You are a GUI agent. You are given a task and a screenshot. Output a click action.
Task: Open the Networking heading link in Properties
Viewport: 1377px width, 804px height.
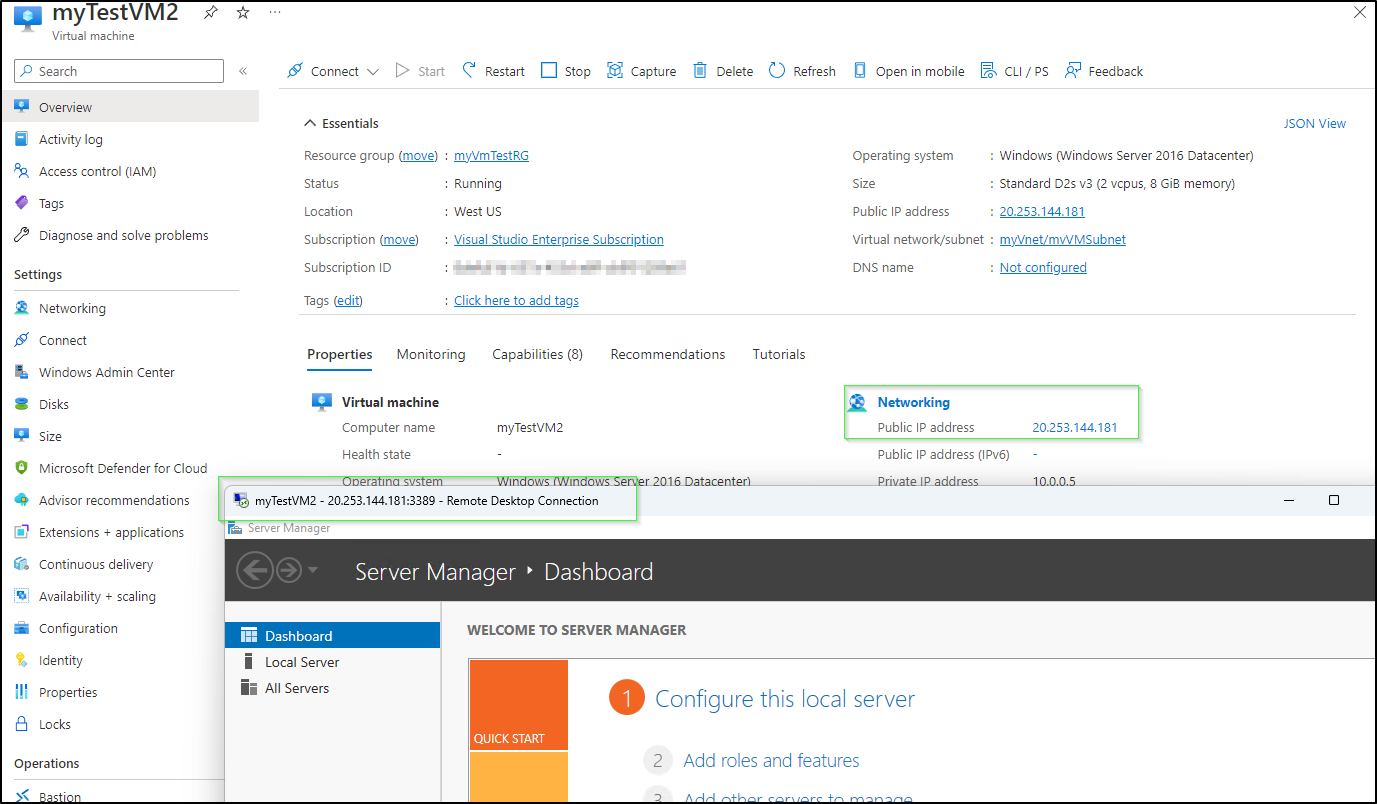pyautogui.click(x=914, y=402)
